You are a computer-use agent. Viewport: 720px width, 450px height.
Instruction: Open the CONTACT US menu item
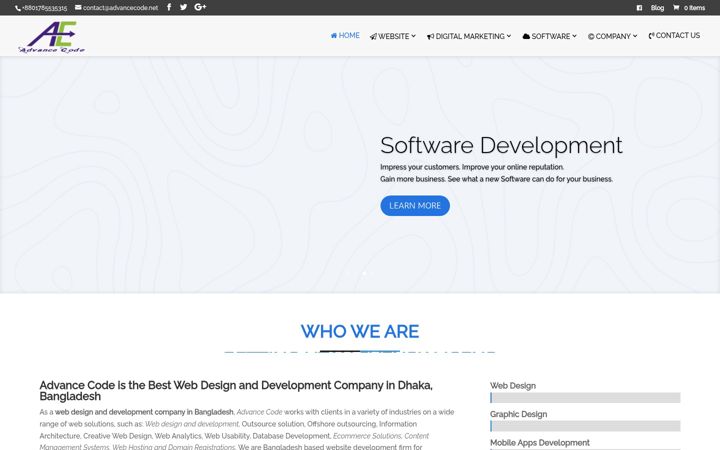pyautogui.click(x=674, y=35)
